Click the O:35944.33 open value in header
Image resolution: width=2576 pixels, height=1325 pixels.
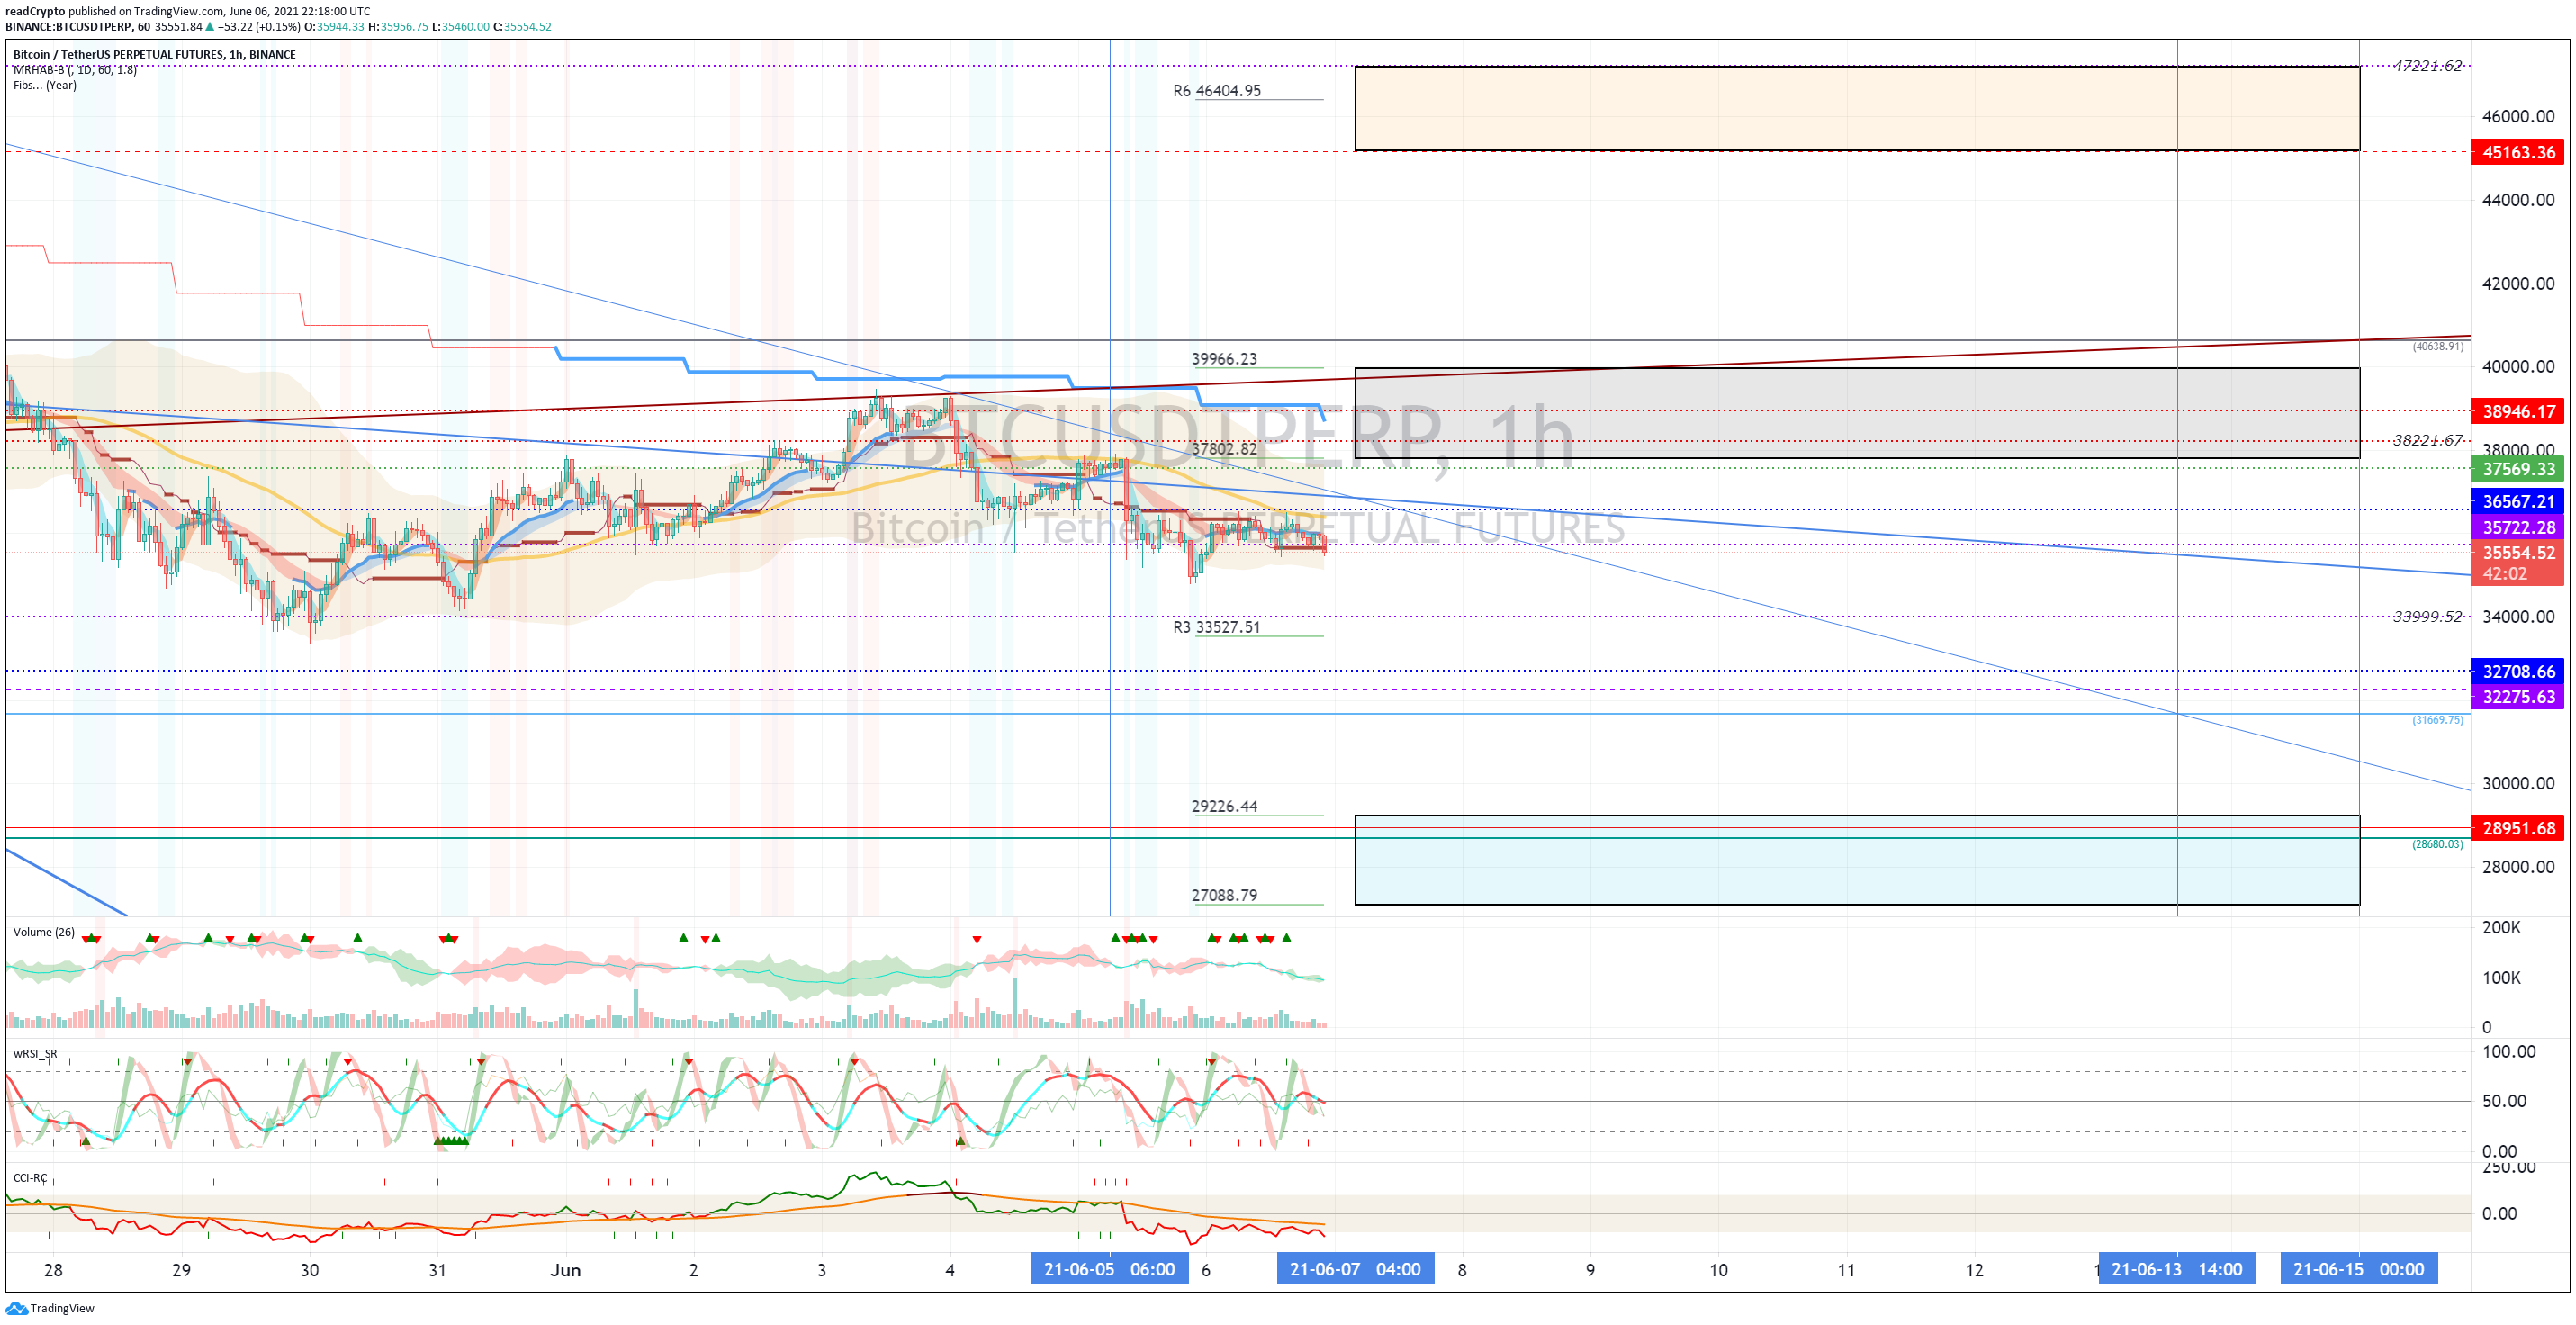(x=335, y=27)
